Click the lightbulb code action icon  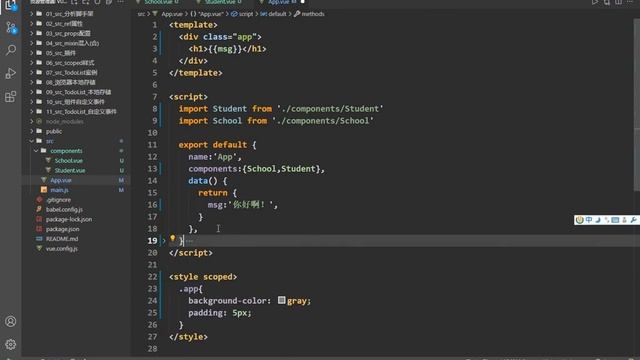[x=173, y=238]
